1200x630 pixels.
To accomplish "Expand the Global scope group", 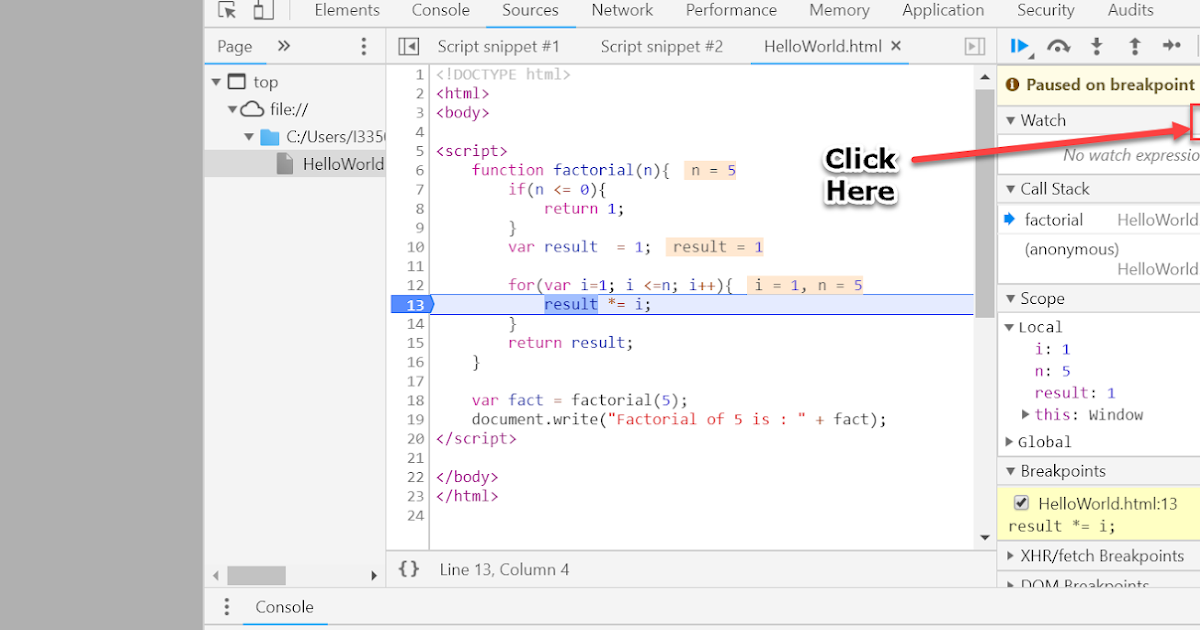I will (x=1009, y=442).
